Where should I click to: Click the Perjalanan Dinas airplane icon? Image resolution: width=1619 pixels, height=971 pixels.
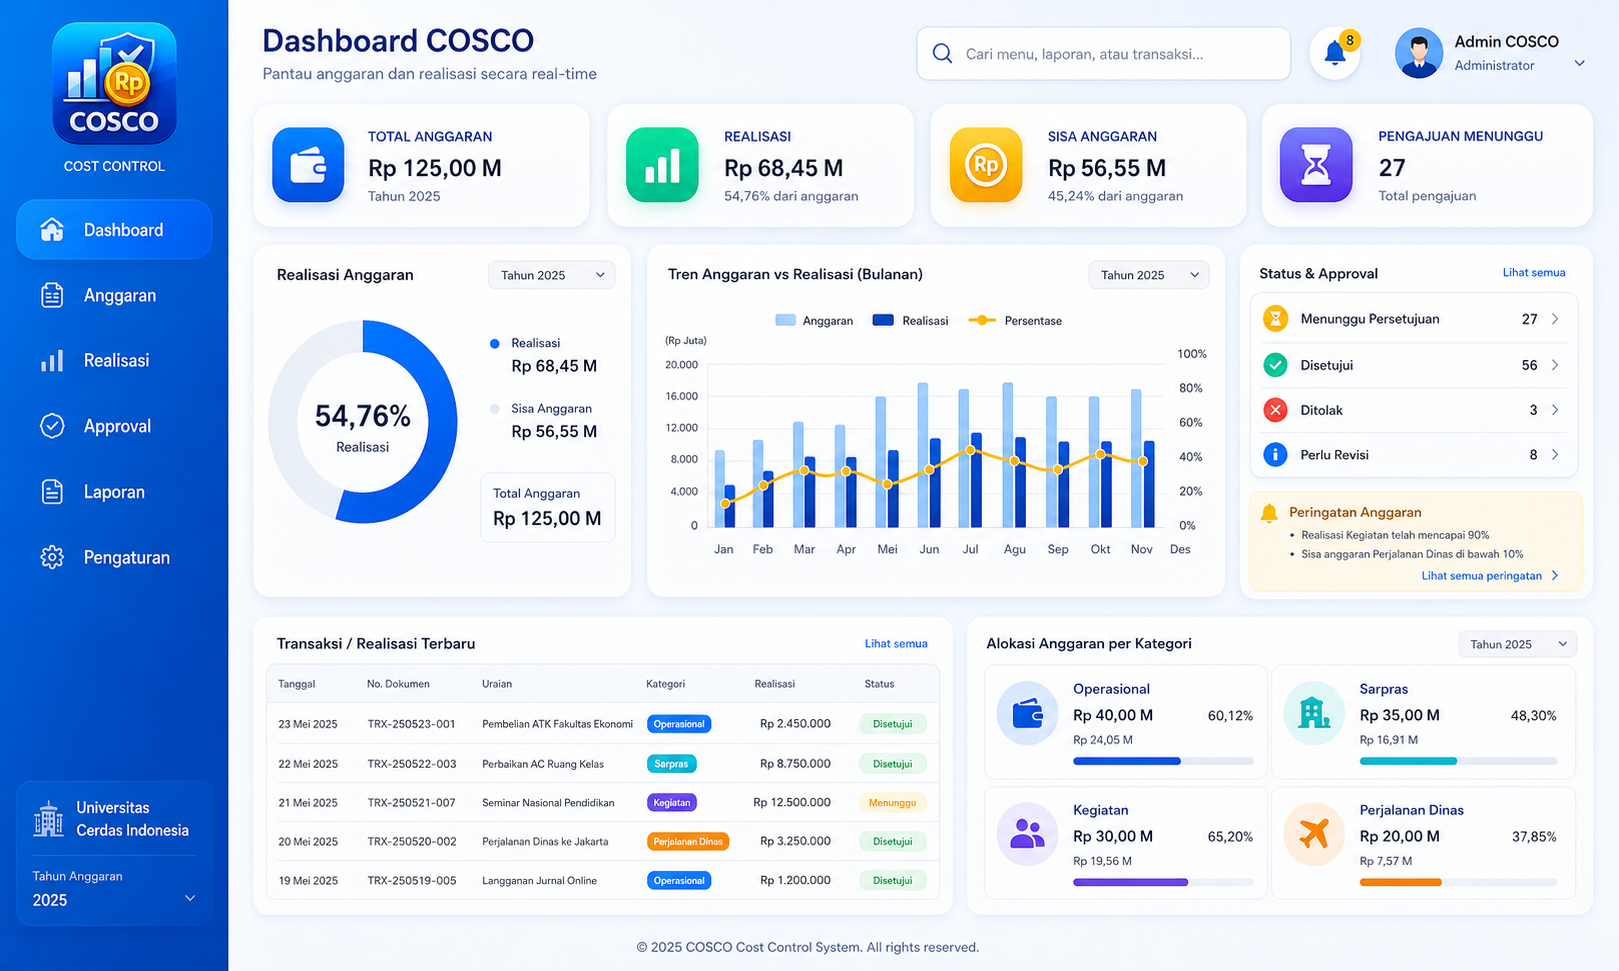[1314, 833]
